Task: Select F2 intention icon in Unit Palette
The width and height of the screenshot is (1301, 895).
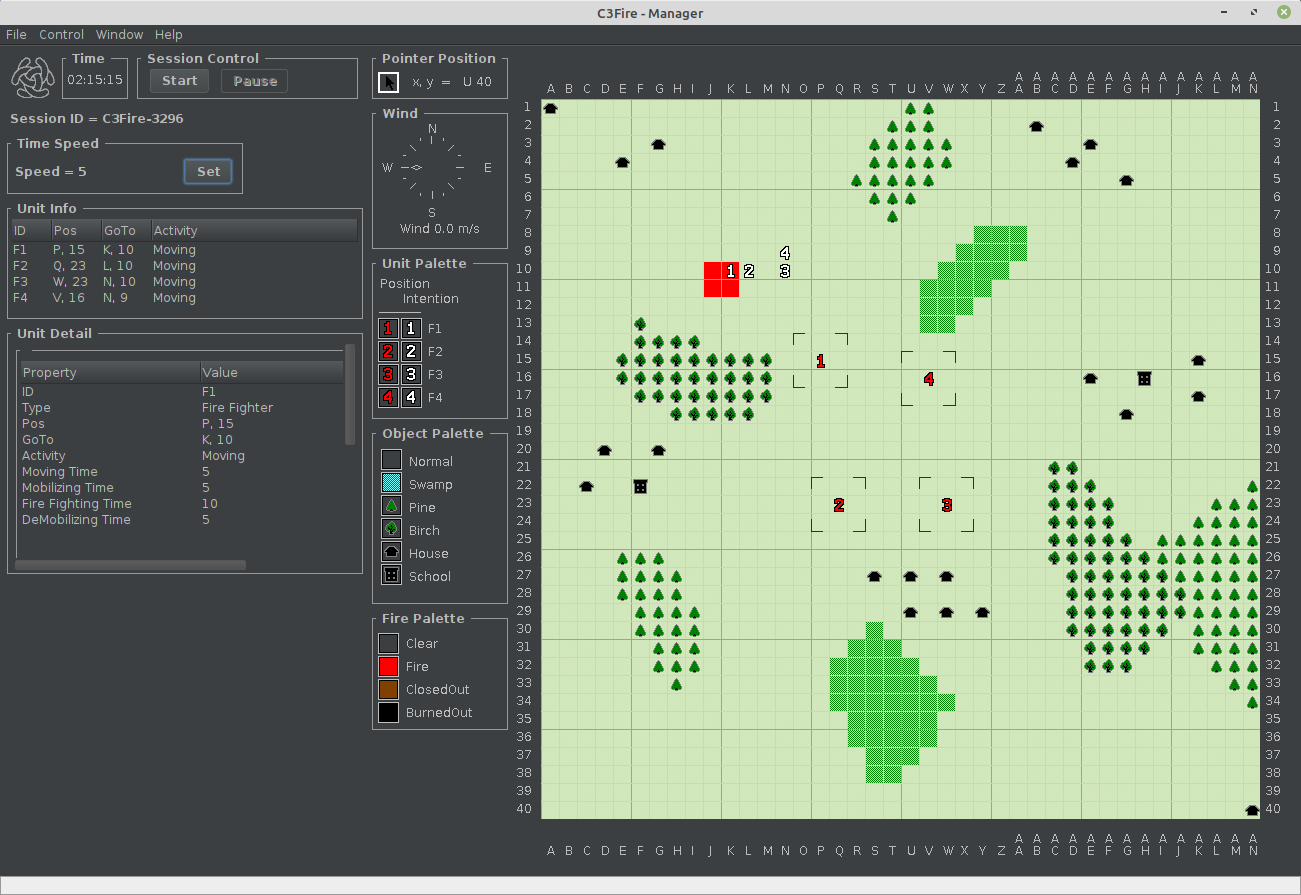Action: pyautogui.click(x=411, y=351)
